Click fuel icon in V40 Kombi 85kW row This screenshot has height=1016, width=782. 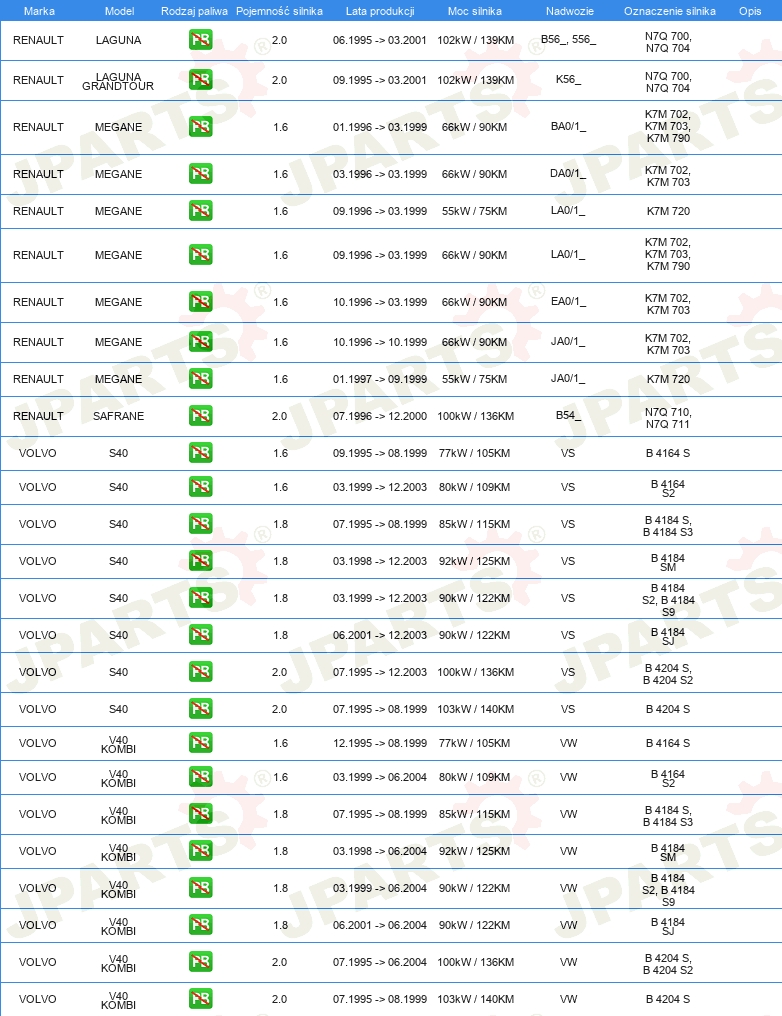[x=201, y=813]
